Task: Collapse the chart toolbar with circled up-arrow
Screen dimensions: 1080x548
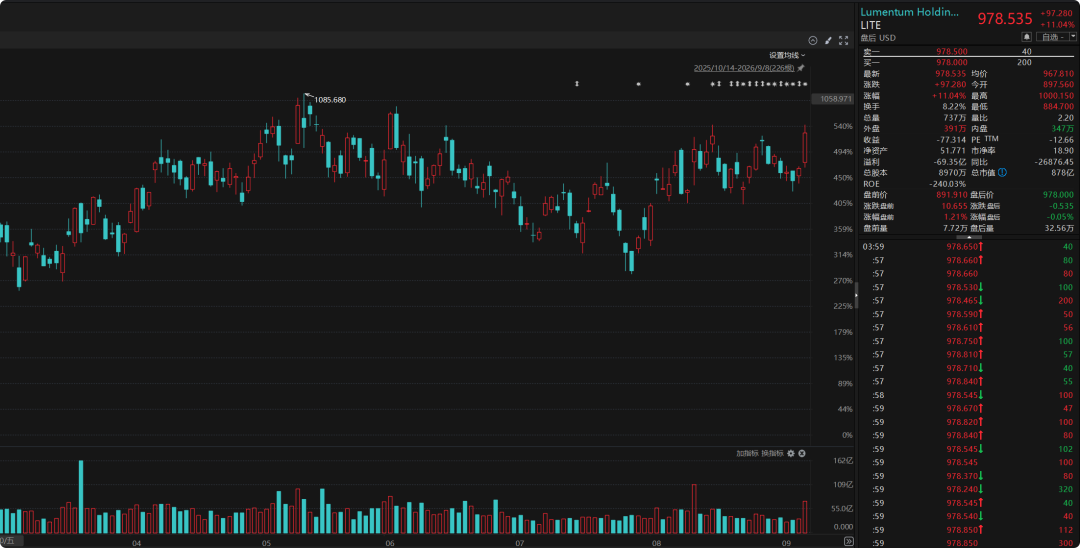Action: click(x=813, y=41)
